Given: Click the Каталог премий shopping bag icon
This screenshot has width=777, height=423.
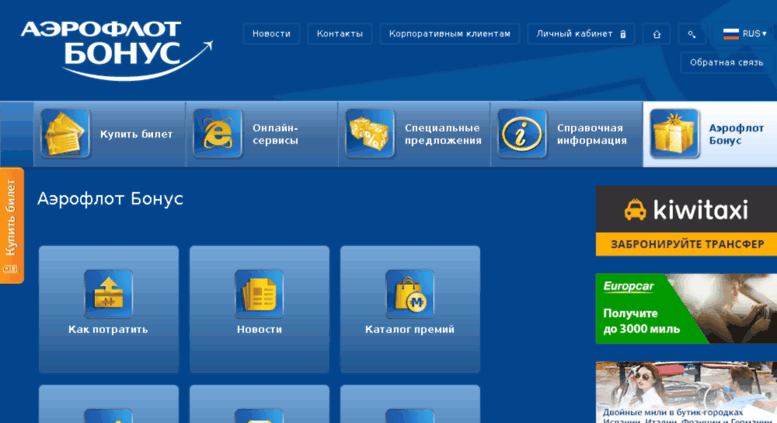Looking at the screenshot, I should (410, 294).
